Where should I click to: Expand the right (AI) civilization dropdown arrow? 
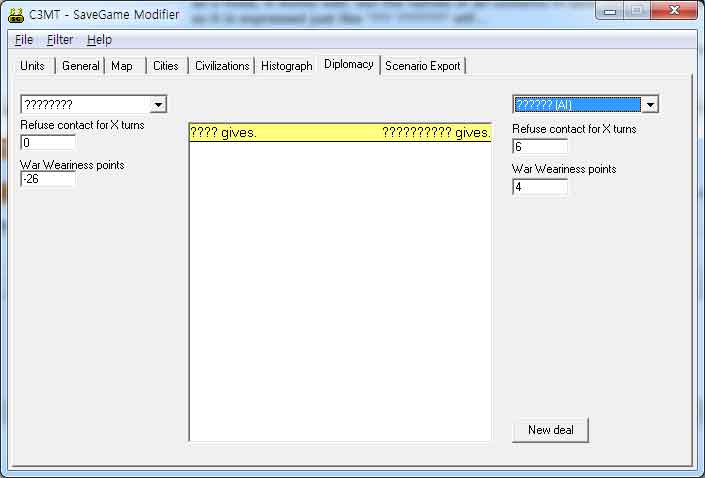pyautogui.click(x=650, y=105)
